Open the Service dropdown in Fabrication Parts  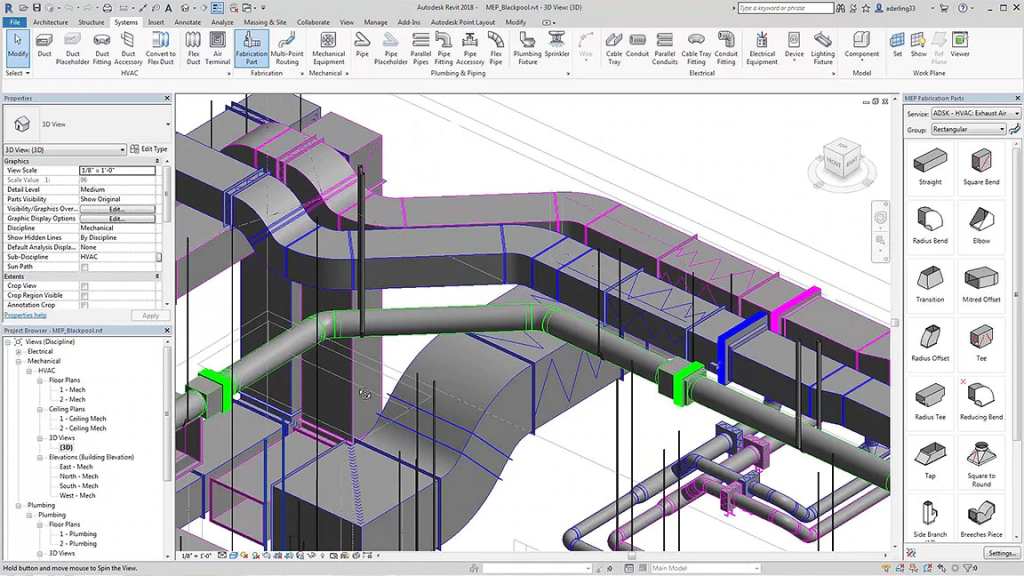975,114
